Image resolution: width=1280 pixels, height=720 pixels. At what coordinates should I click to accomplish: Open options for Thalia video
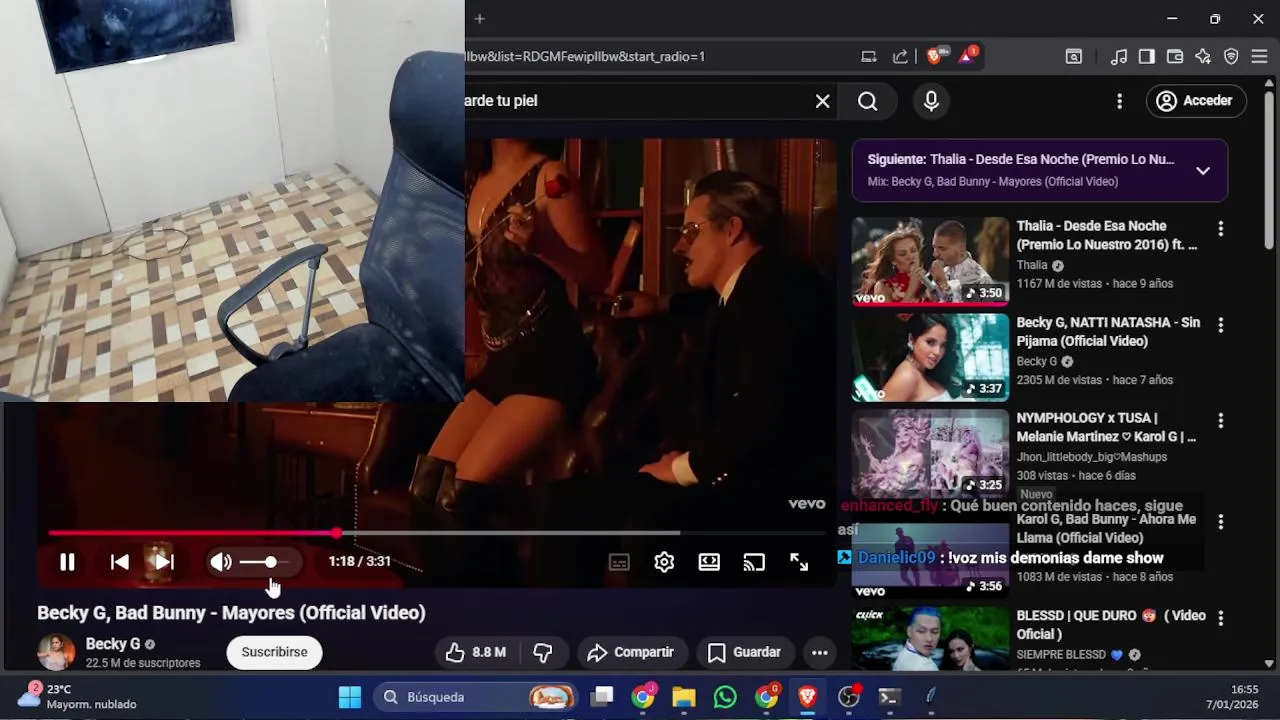point(1221,229)
